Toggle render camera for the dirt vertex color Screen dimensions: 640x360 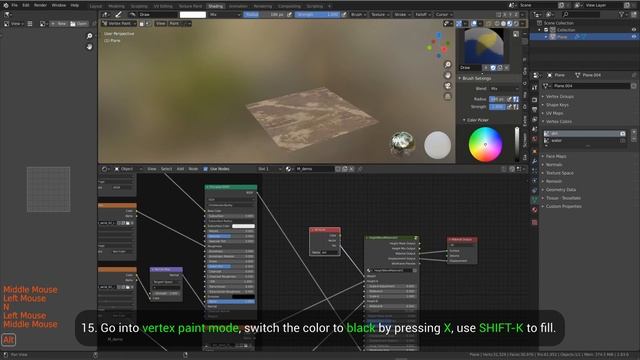point(622,133)
